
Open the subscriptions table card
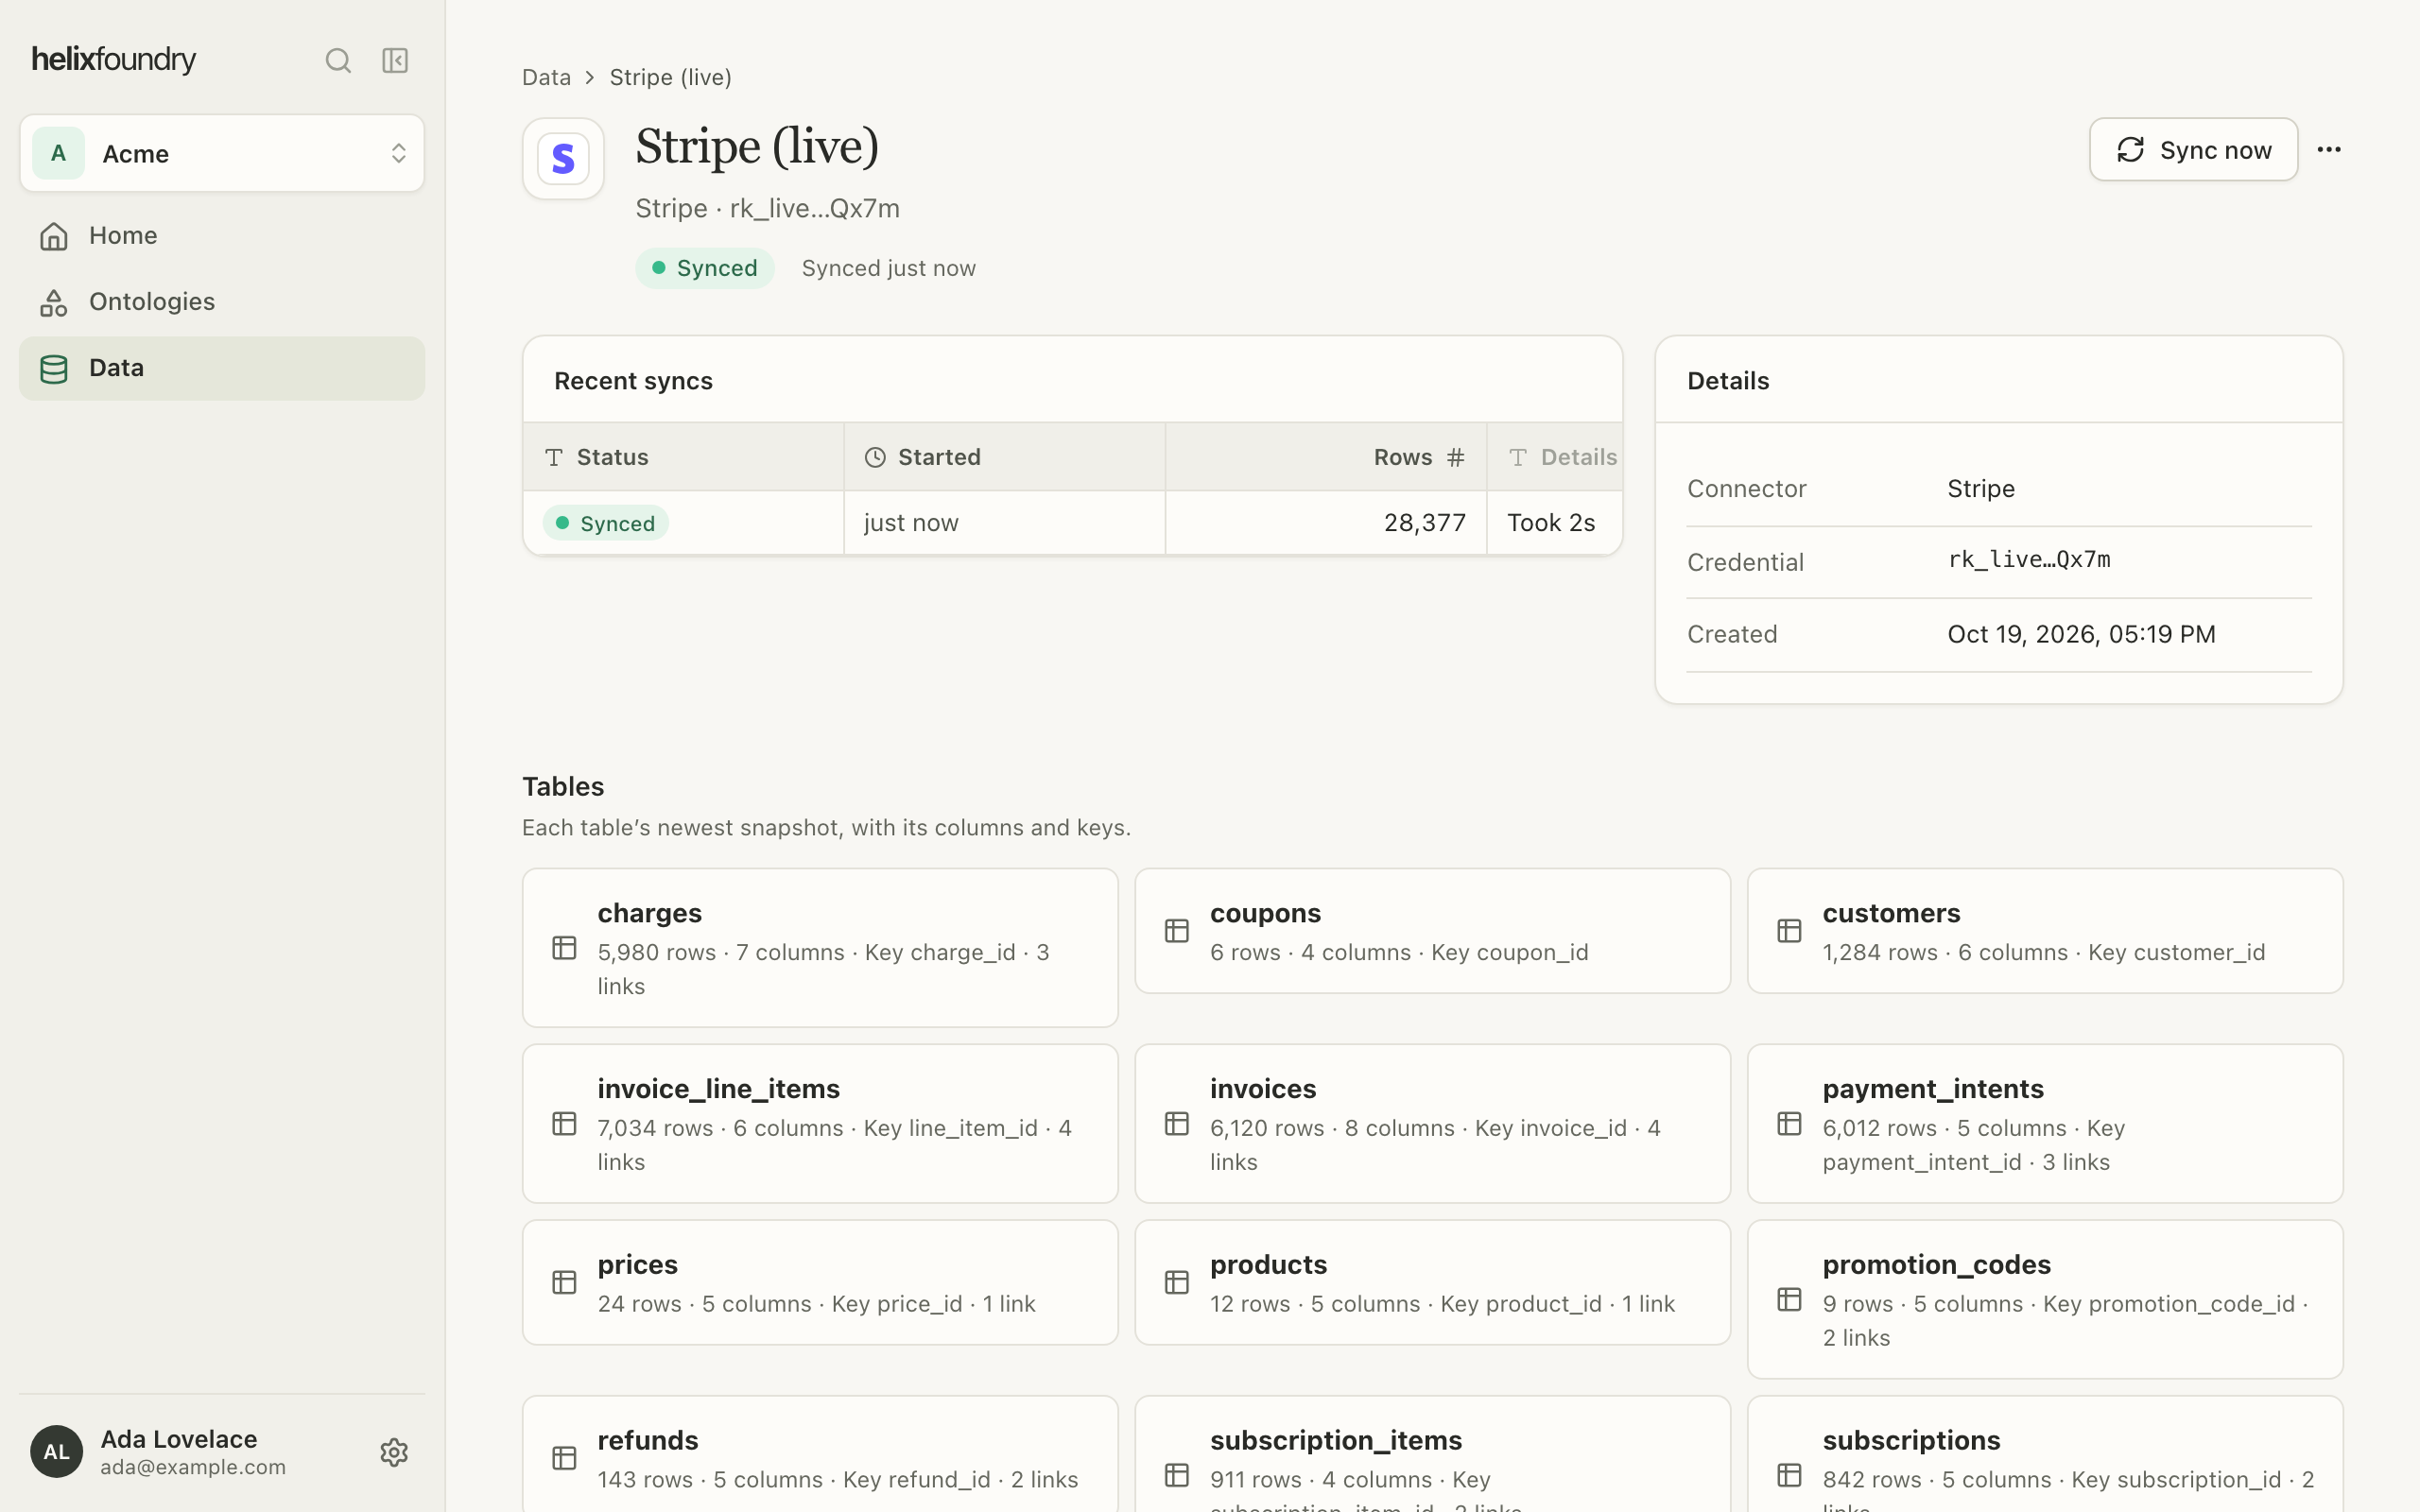click(2045, 1455)
